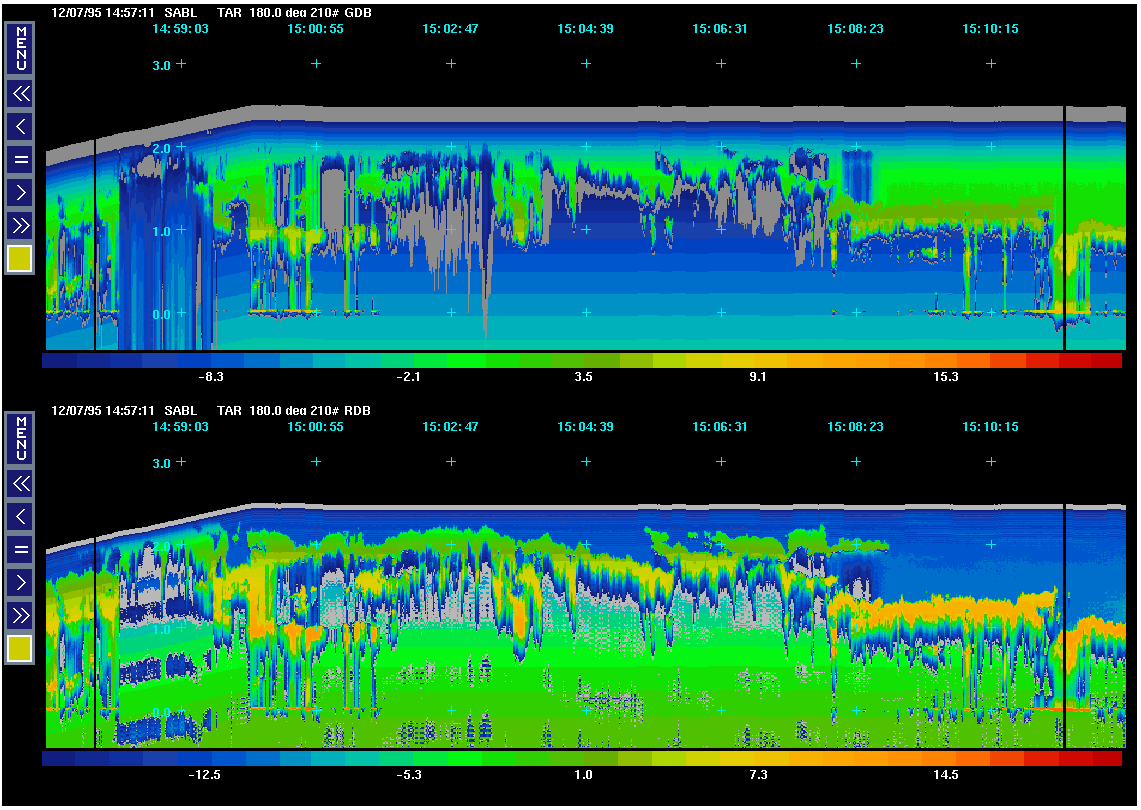This screenshot has width=1141, height=810.
Task: Click the single-right arrow in the GDB panel
Action: [x=20, y=192]
